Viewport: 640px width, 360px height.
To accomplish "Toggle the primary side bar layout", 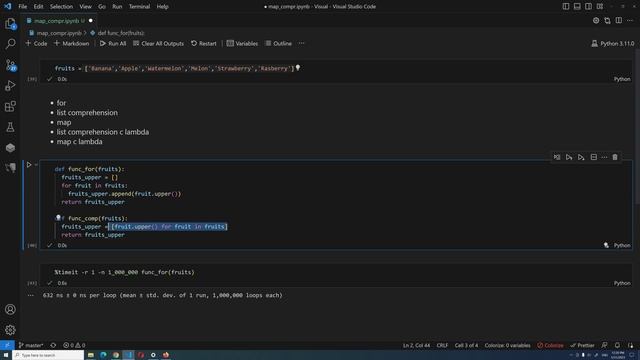I will point(566,7).
